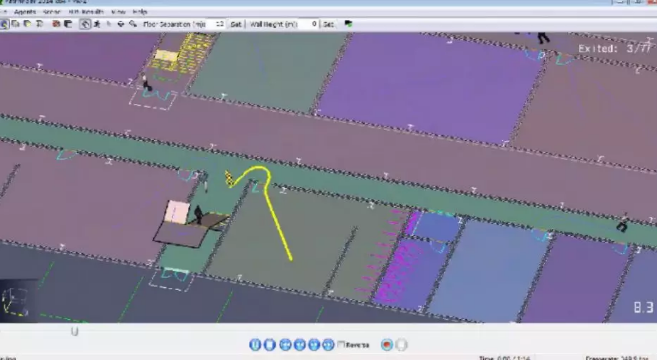Click the 8.3 time readout in the view
The height and width of the screenshot is (360, 657).
point(644,308)
